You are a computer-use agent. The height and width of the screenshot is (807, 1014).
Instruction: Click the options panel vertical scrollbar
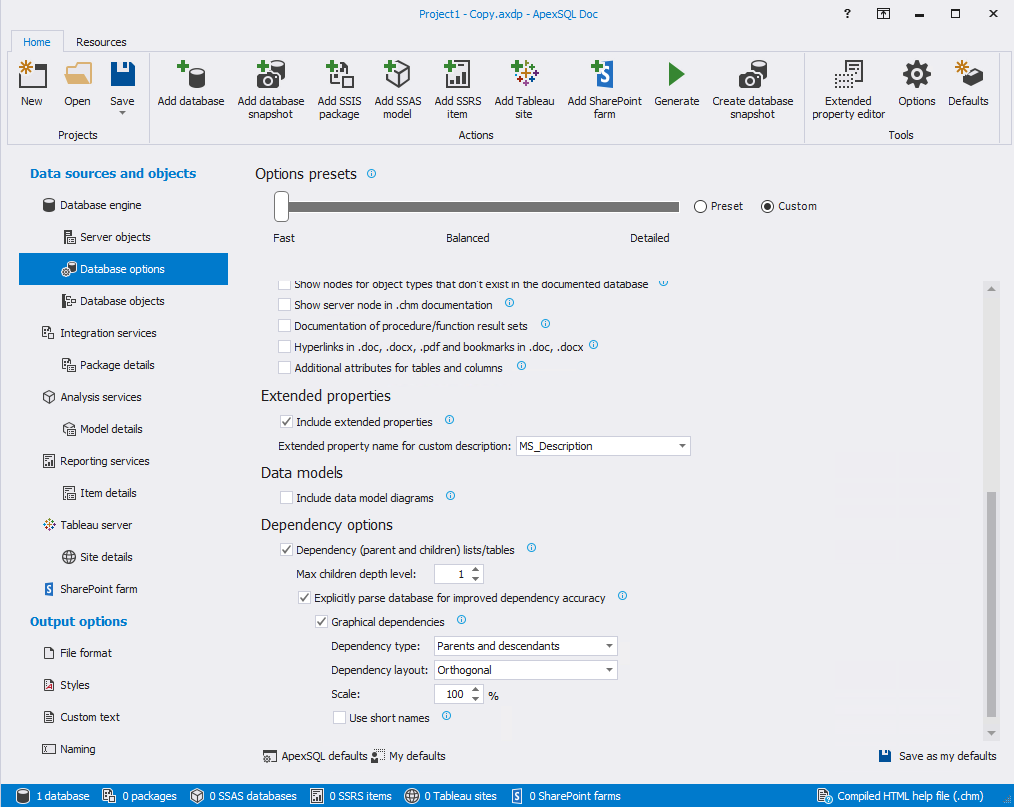(991, 604)
